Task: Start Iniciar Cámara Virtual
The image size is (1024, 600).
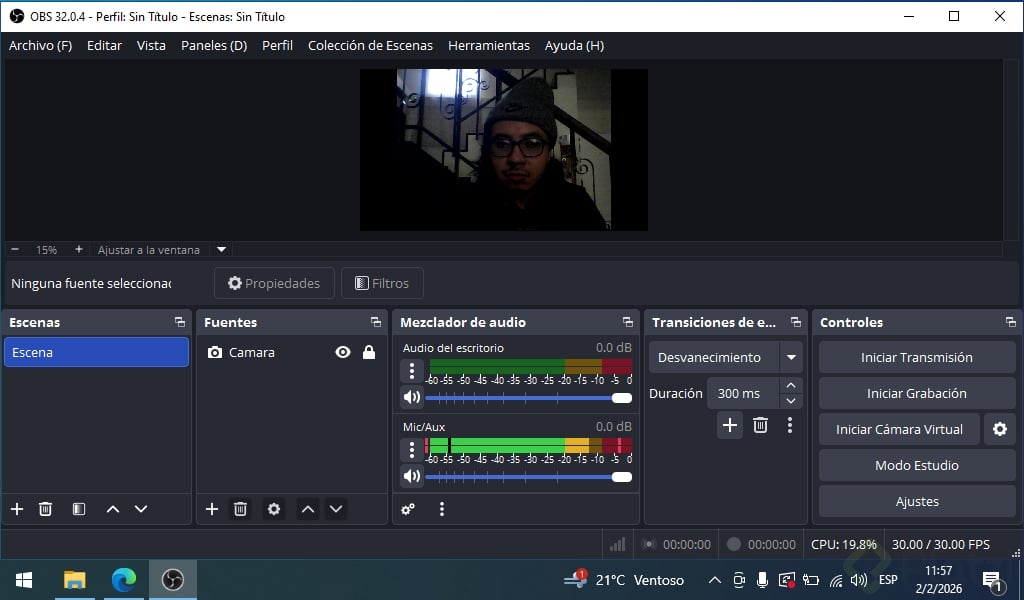Action: 899,429
